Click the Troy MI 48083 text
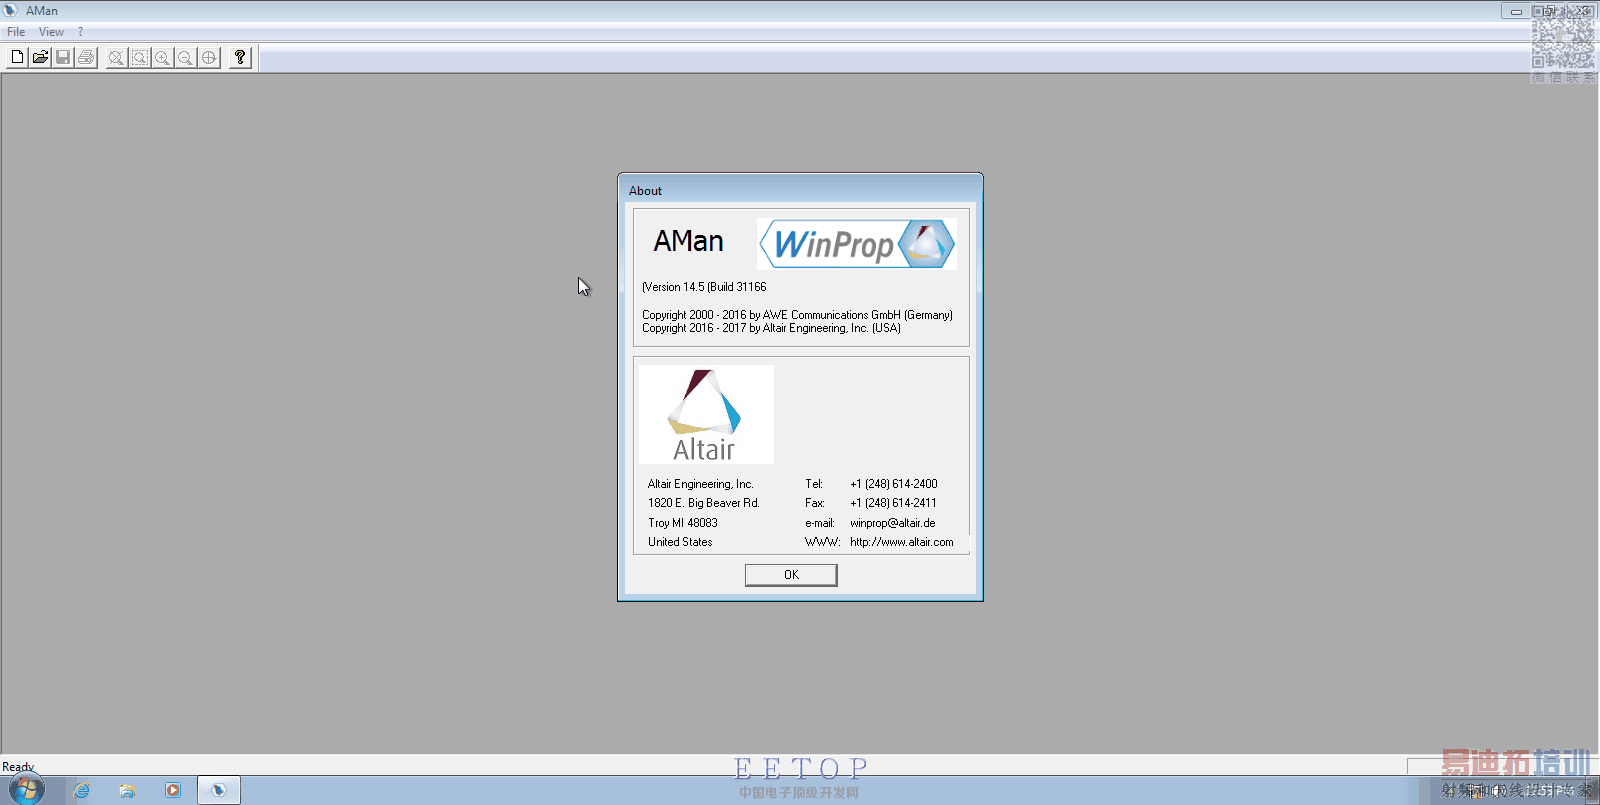Image resolution: width=1600 pixels, height=805 pixels. pyautogui.click(x=683, y=523)
